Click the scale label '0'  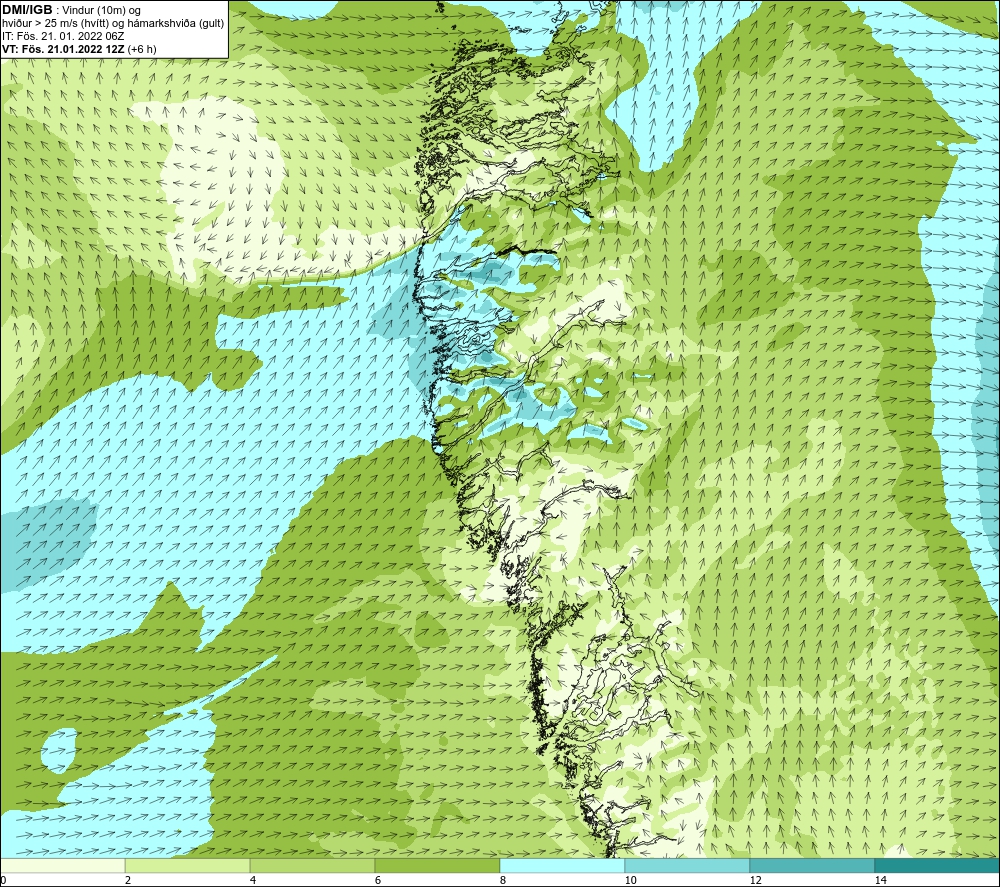pyautogui.click(x=3, y=881)
